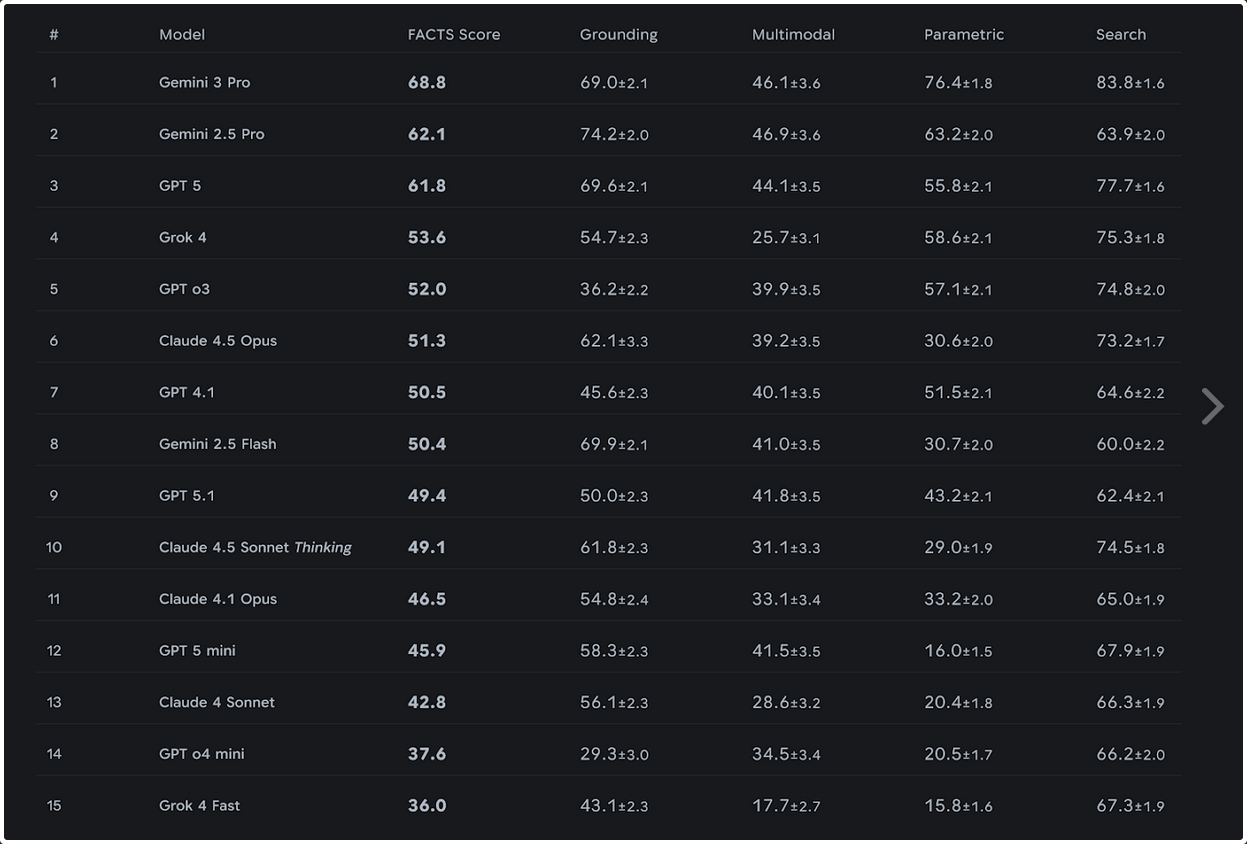Select Claude 4.1 Opus model name

217,598
